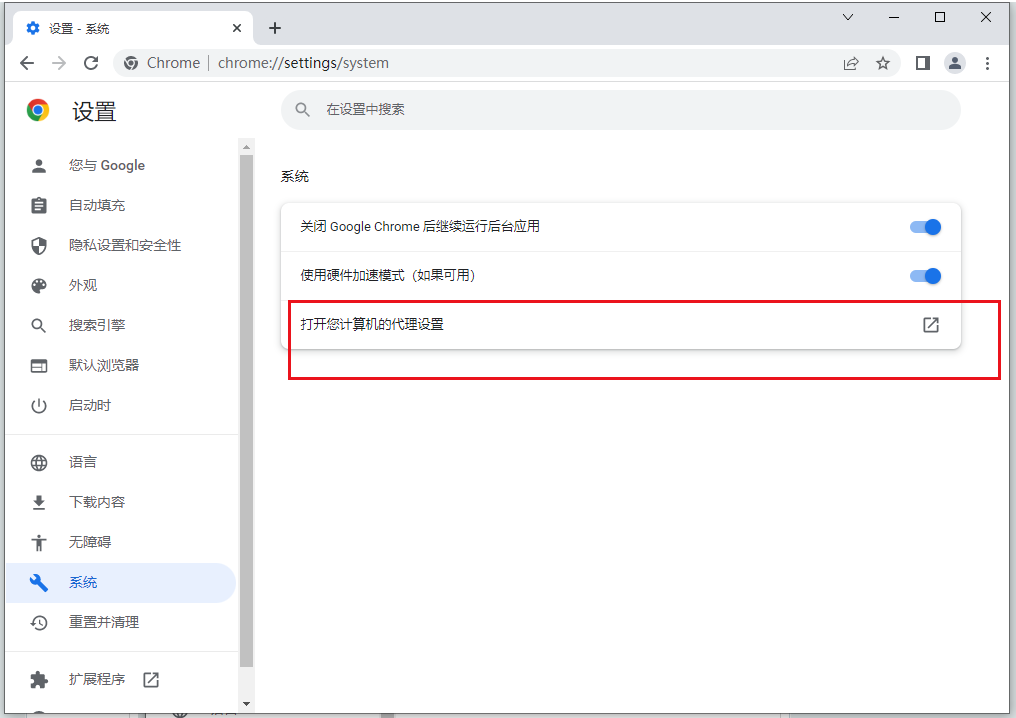Toggle 关闭 Google Chrome 后继续运行后台应用
Viewport: 1016px width, 718px height.
tap(925, 227)
